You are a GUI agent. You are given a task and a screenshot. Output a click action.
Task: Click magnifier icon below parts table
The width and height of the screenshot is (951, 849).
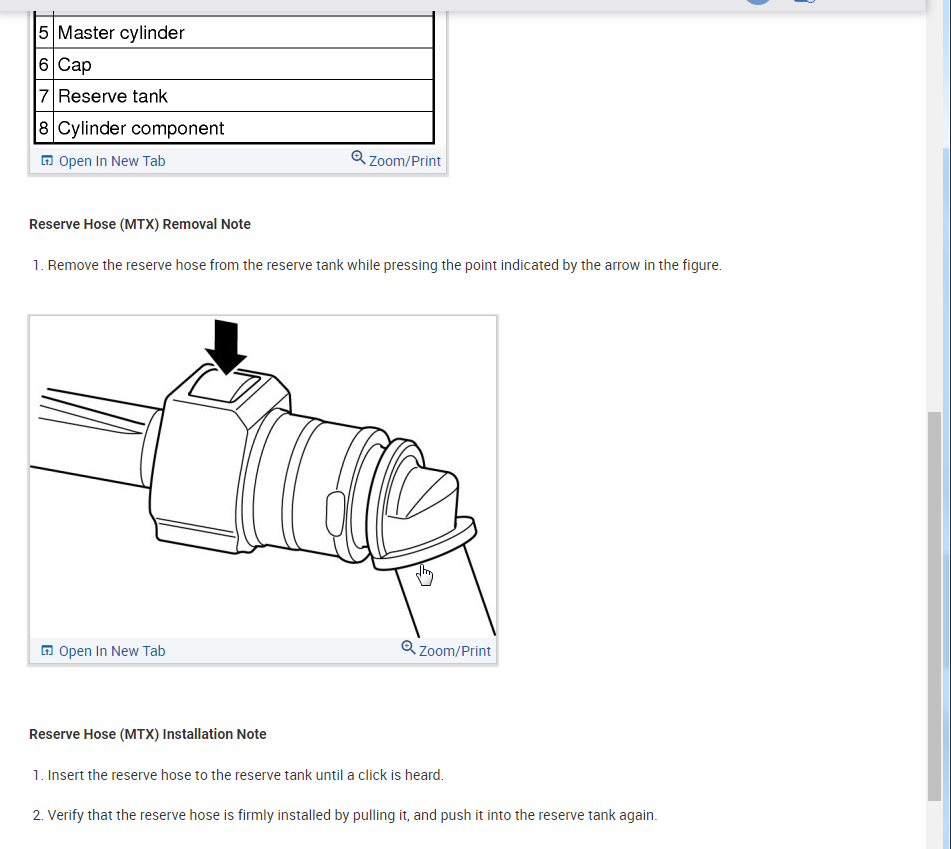point(358,158)
